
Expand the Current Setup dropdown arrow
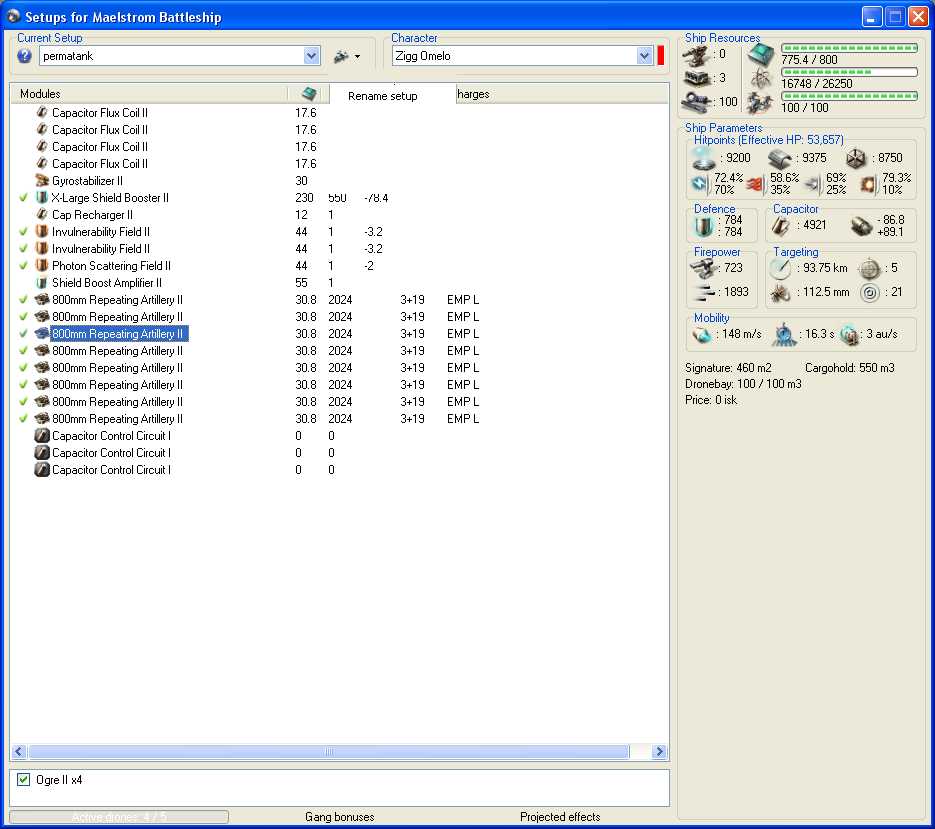(311, 56)
